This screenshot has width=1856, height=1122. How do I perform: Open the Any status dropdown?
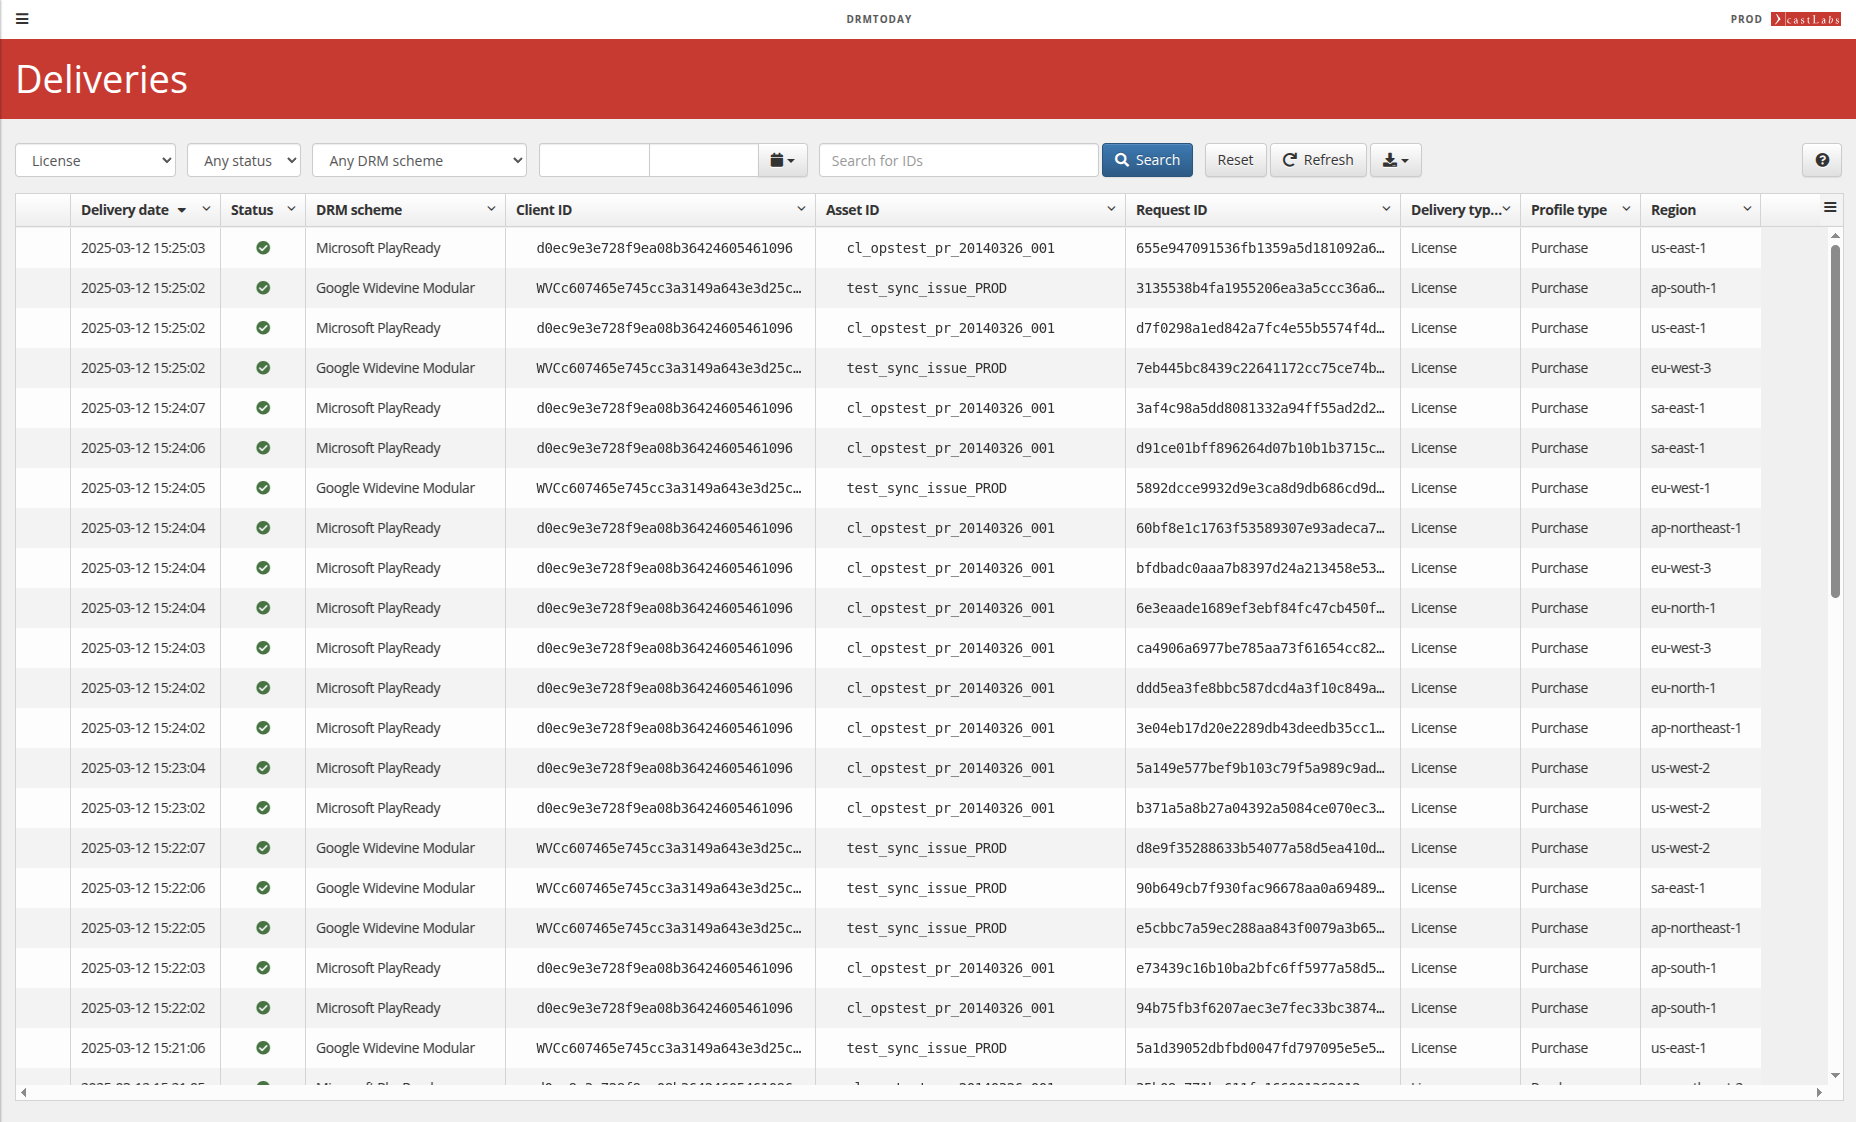click(243, 160)
